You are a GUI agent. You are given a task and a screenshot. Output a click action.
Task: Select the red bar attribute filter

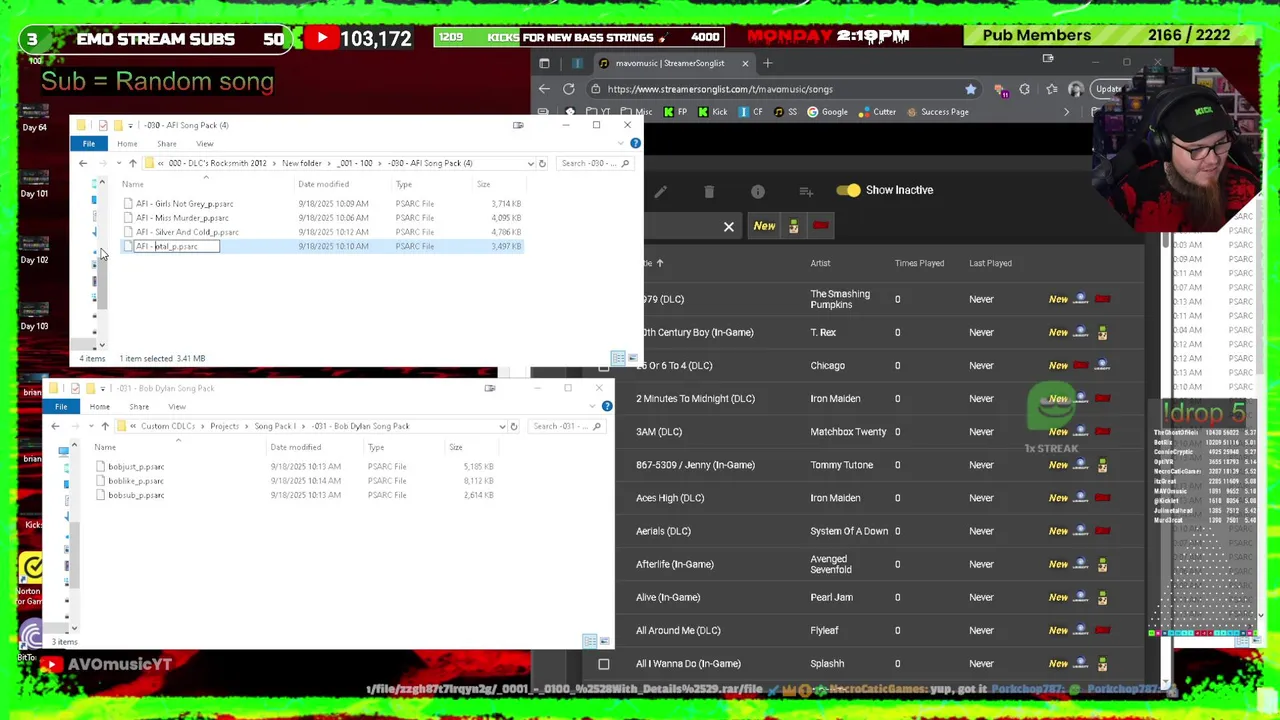pyautogui.click(x=821, y=226)
